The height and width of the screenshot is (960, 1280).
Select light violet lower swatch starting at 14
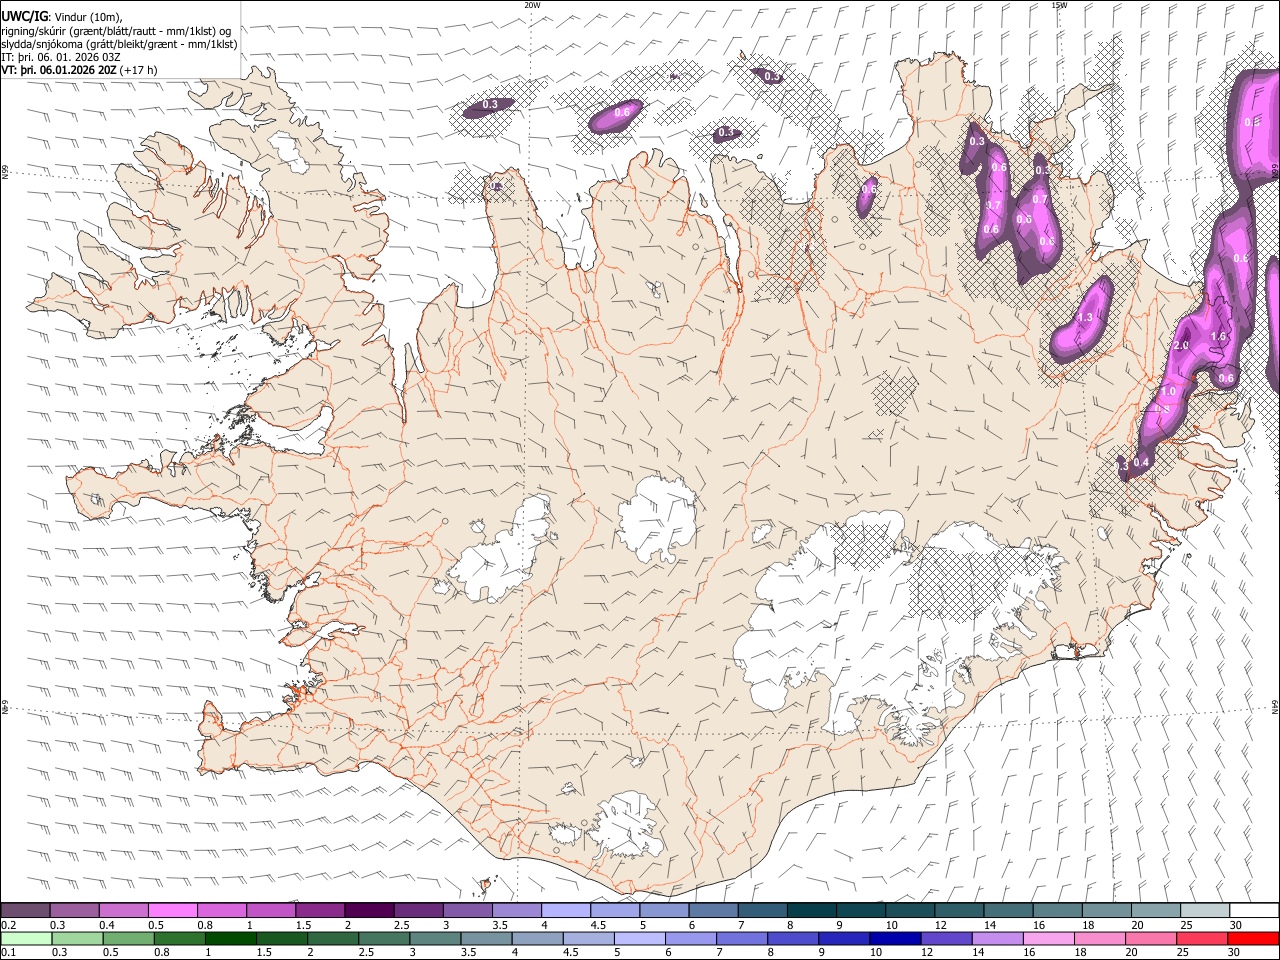tap(996, 938)
